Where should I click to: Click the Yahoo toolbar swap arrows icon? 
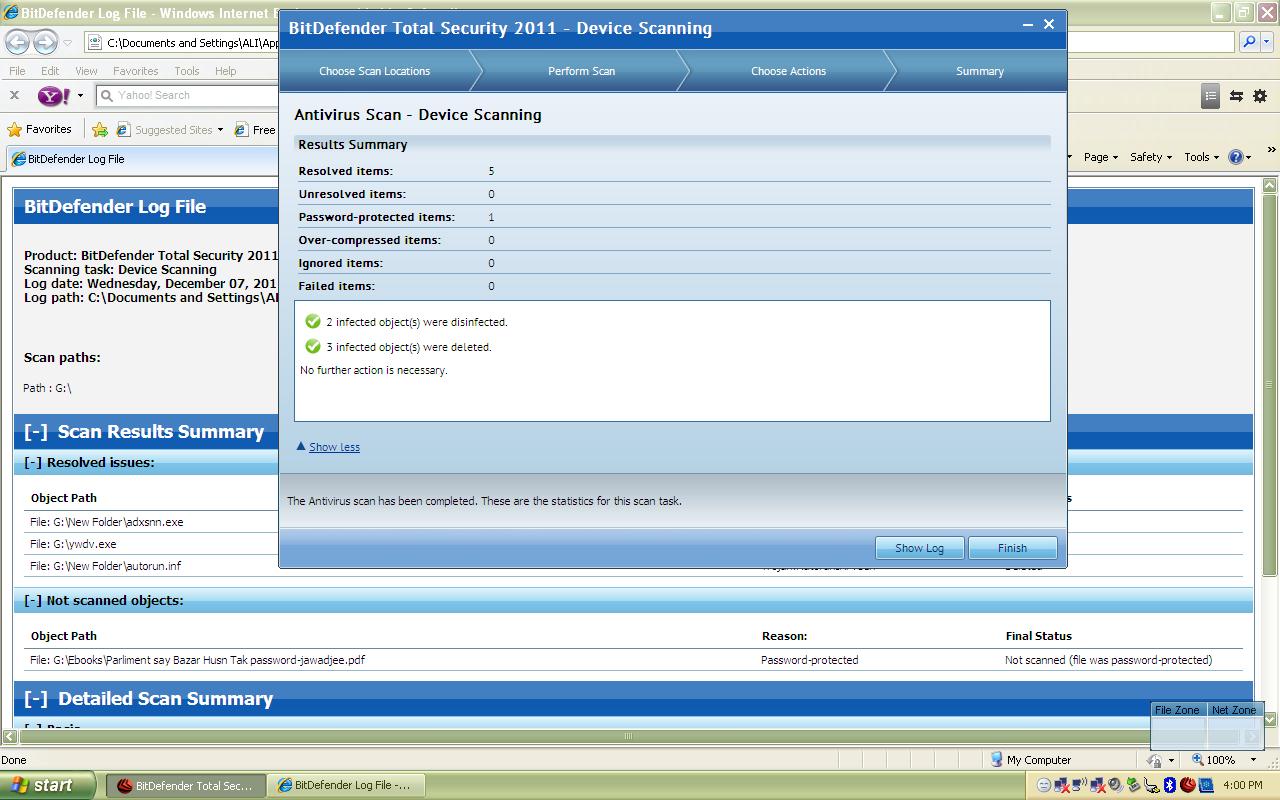coord(1236,96)
